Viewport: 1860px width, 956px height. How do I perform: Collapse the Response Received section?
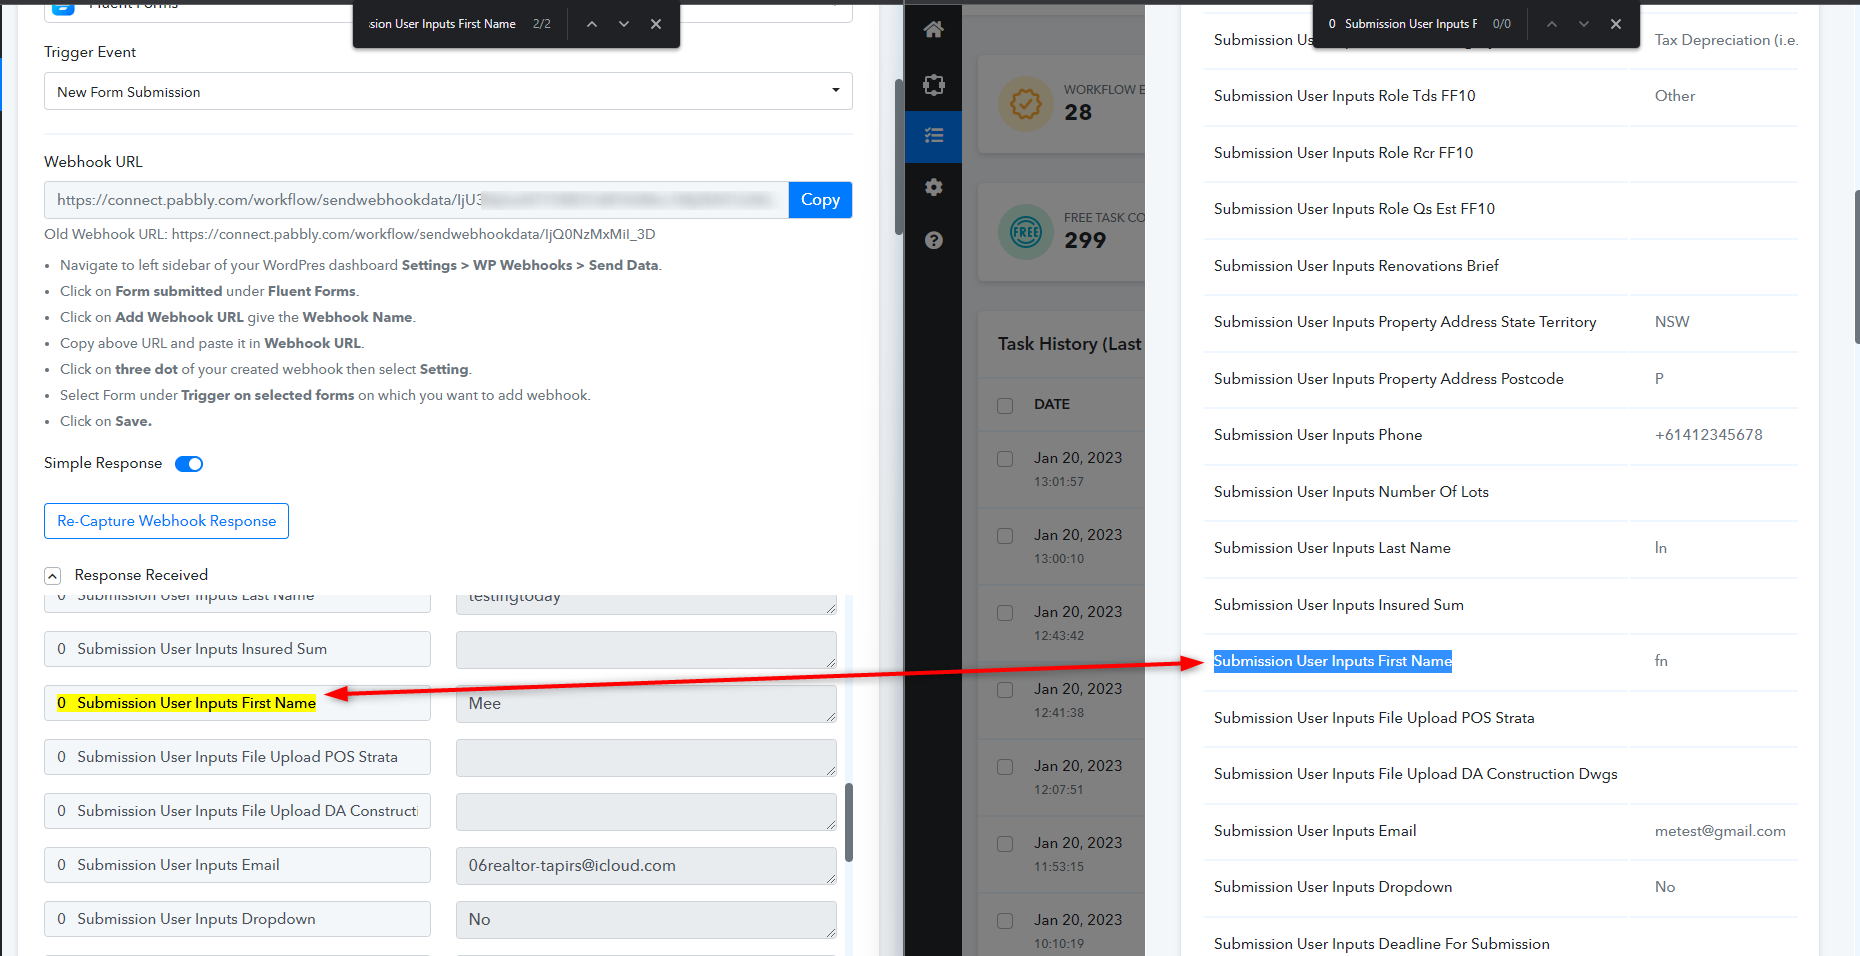tap(53, 576)
